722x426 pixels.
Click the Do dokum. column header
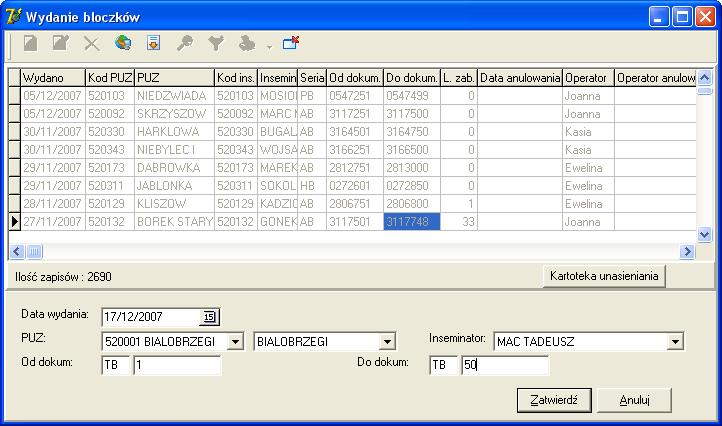click(412, 78)
